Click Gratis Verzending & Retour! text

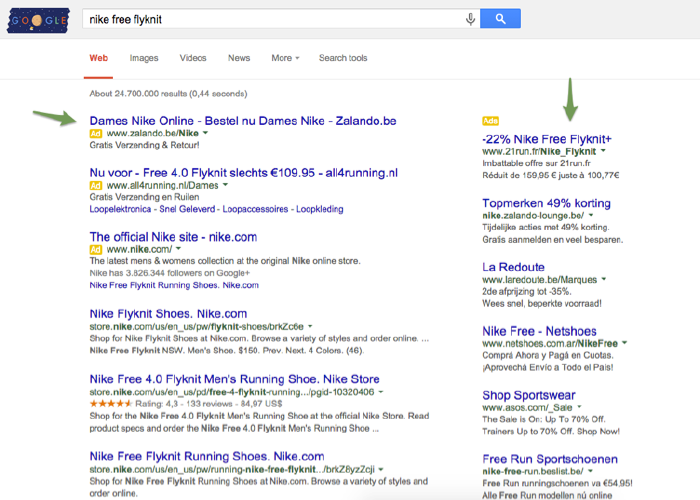click(x=144, y=146)
